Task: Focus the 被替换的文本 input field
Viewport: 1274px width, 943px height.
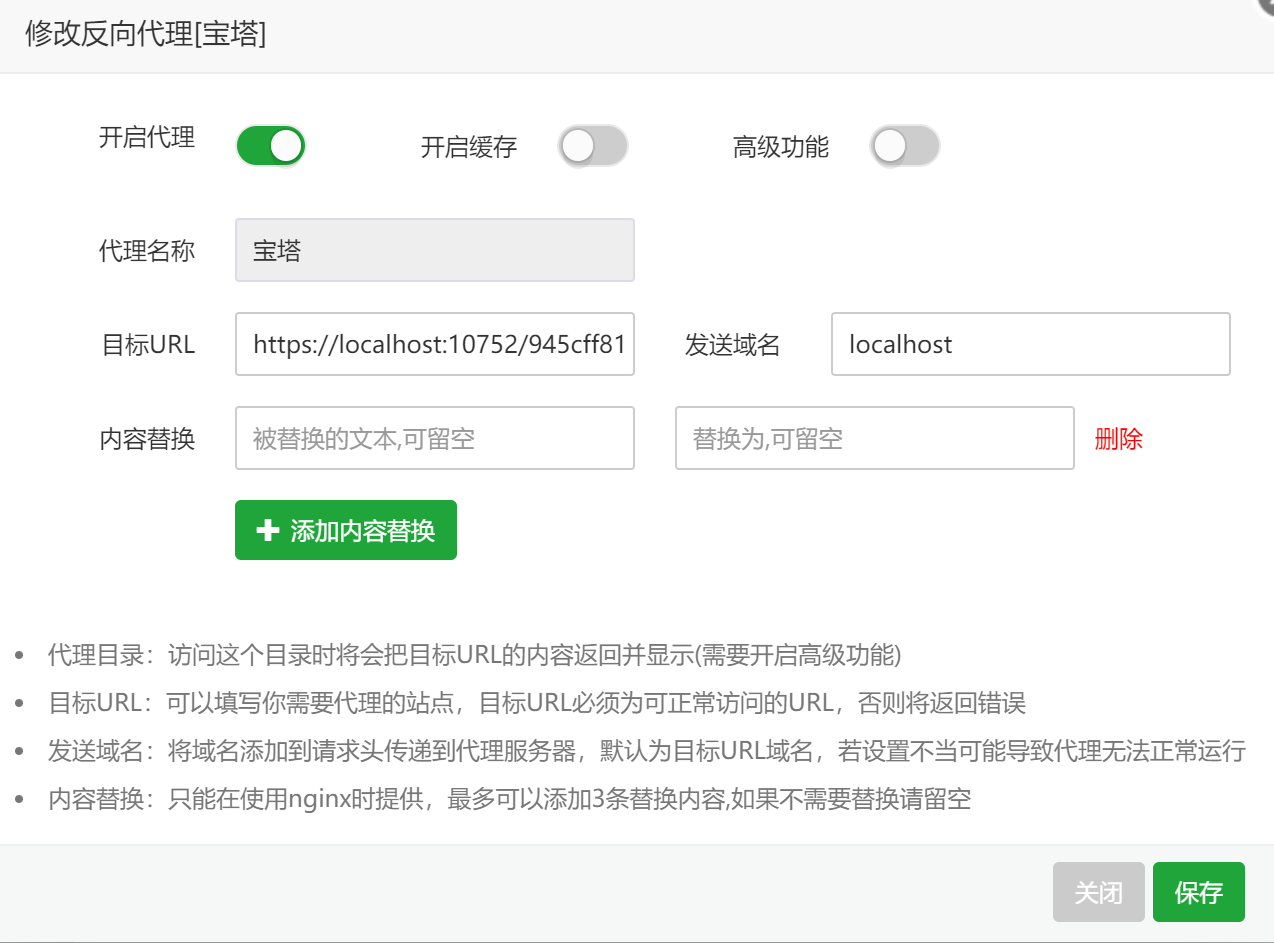Action: pos(435,438)
